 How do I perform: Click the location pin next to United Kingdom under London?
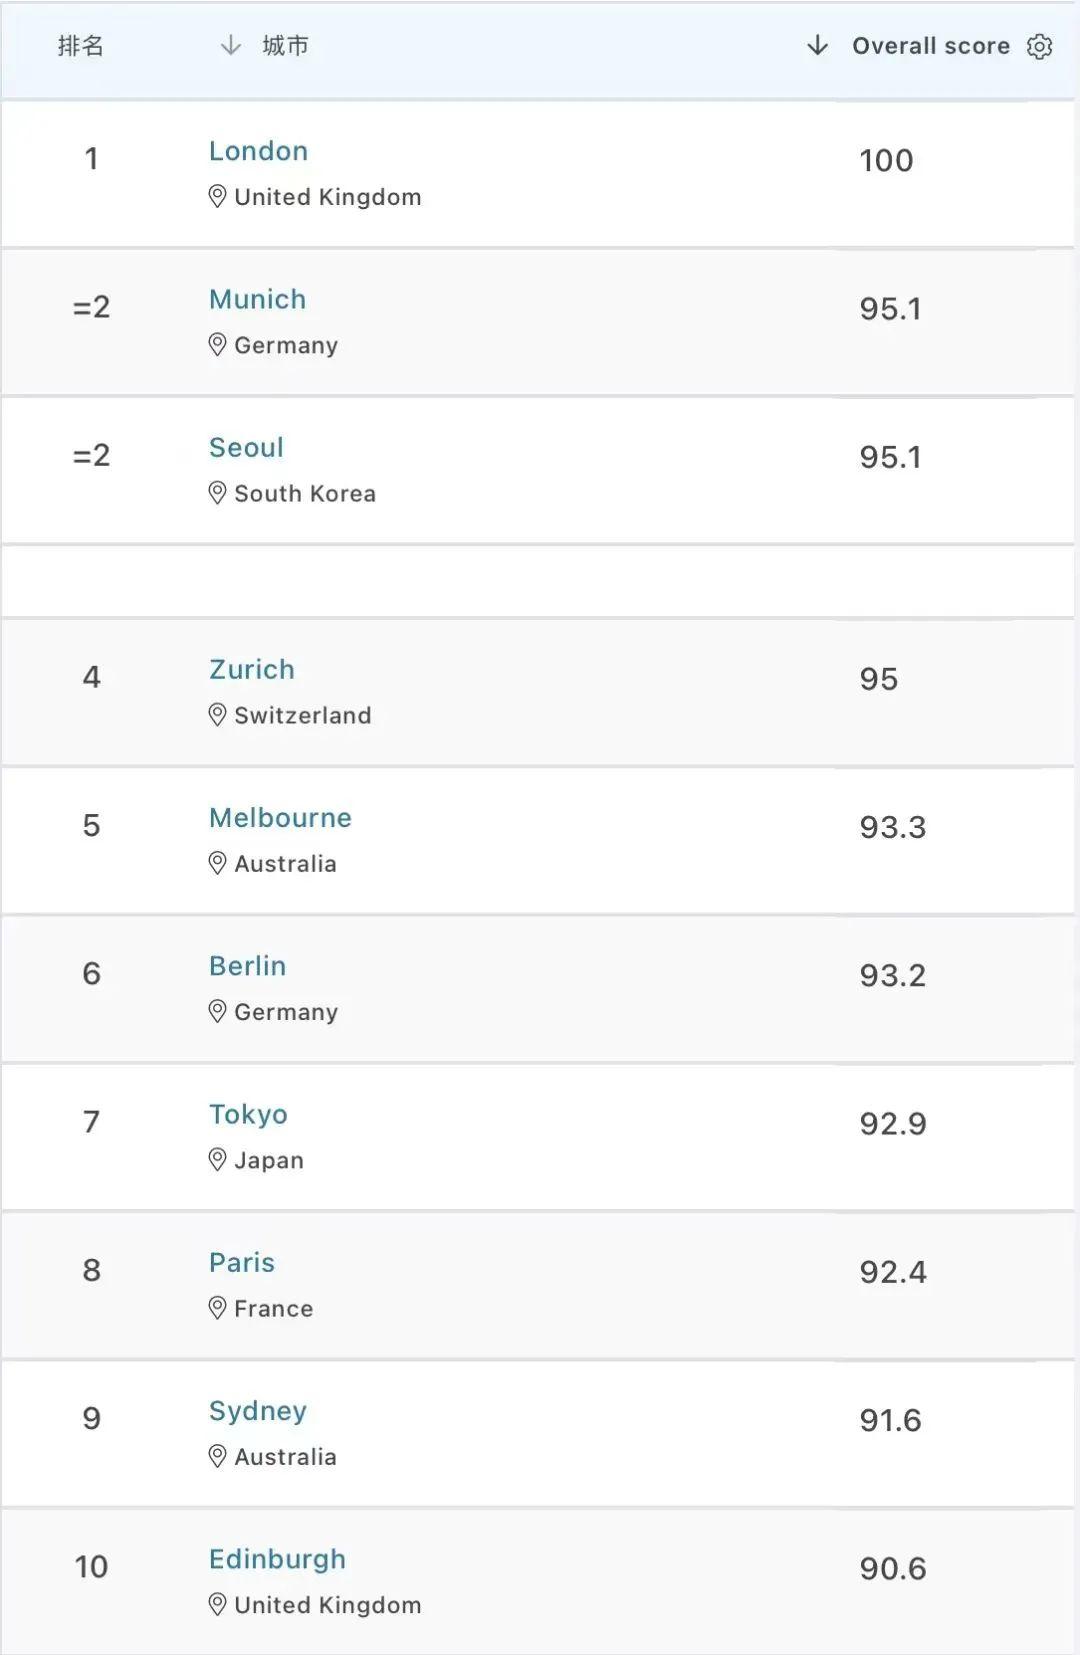click(x=217, y=196)
